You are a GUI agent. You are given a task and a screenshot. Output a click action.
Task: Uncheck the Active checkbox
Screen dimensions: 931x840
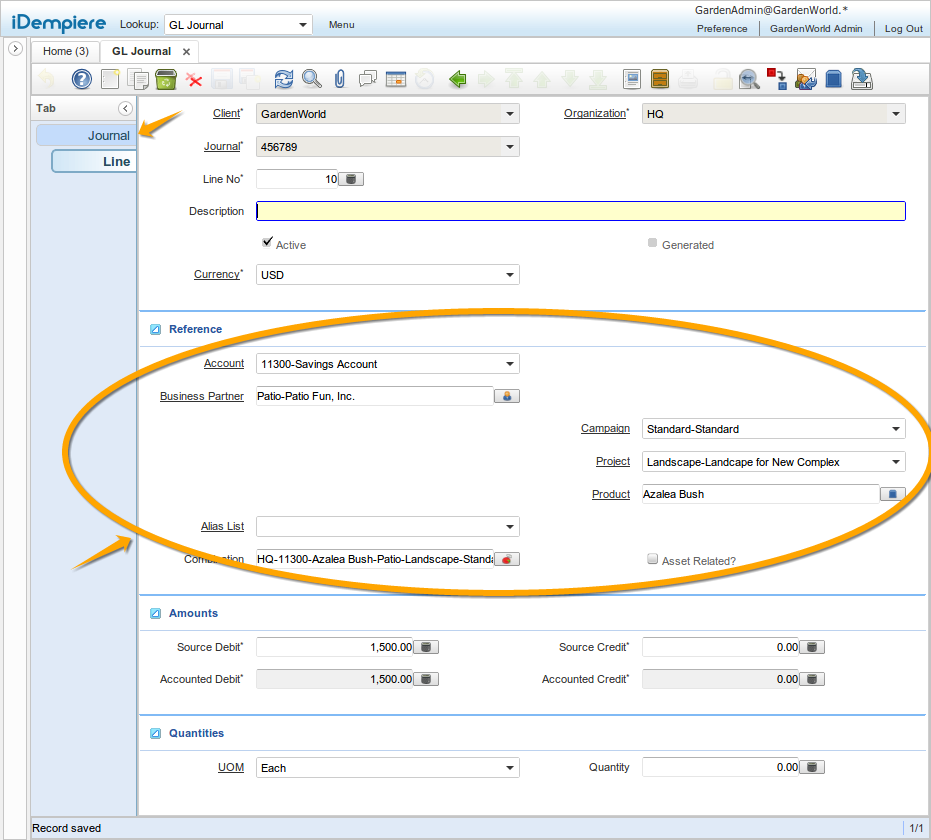click(267, 242)
